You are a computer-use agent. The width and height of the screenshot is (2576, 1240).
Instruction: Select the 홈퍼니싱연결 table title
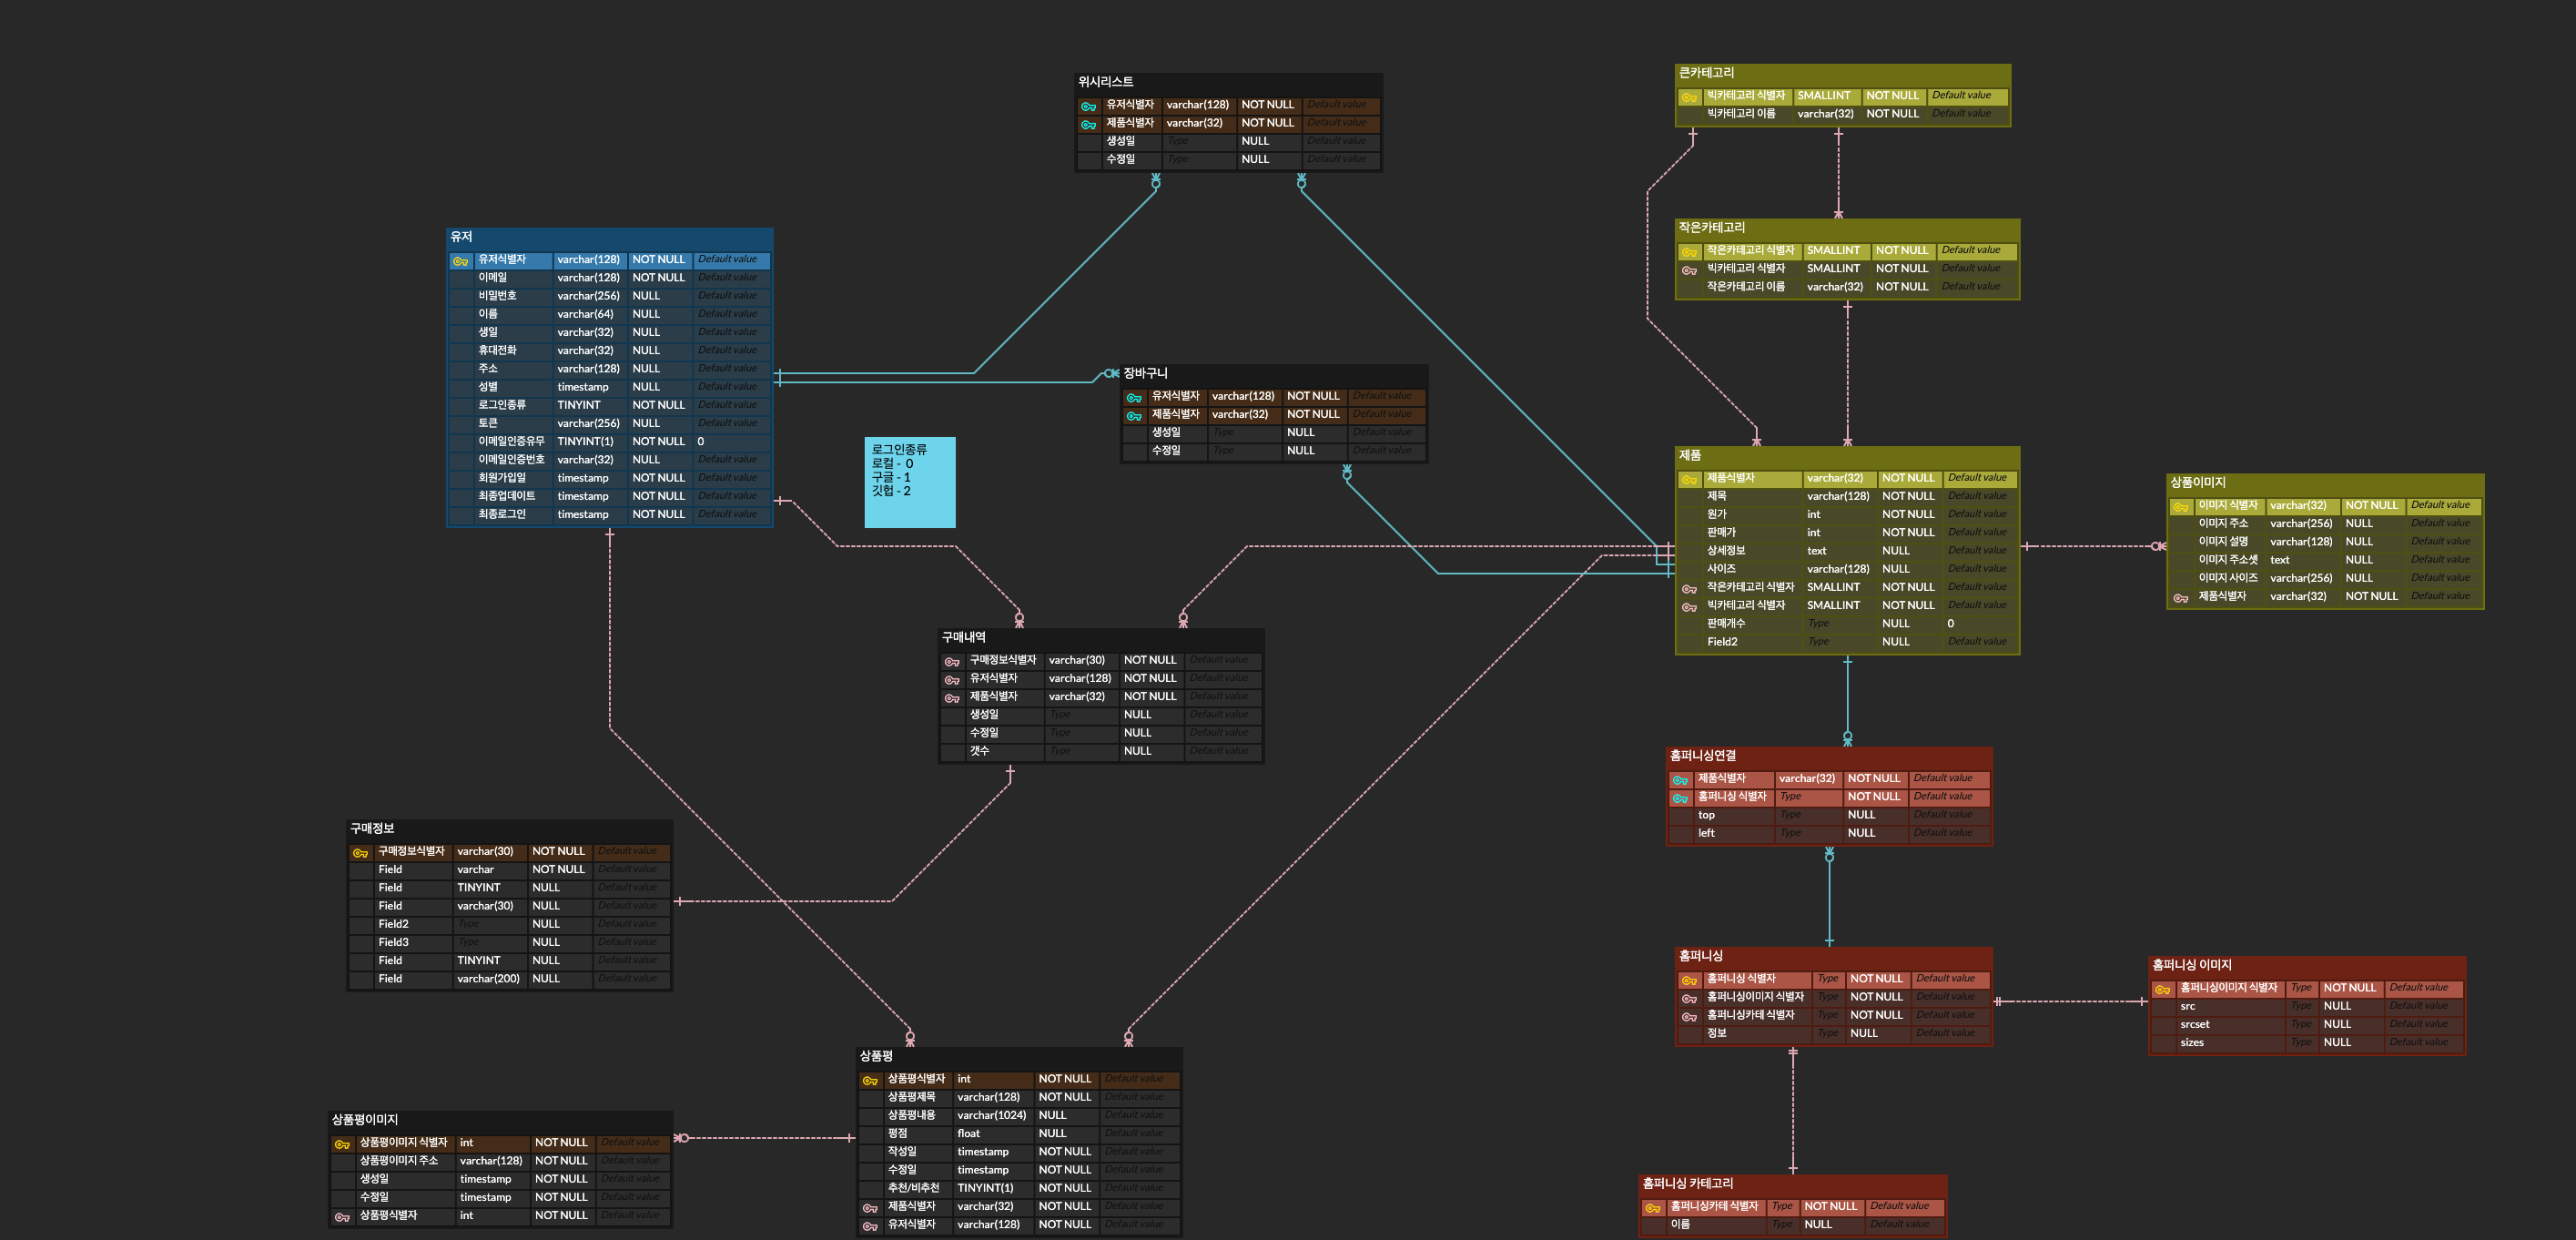[1703, 756]
